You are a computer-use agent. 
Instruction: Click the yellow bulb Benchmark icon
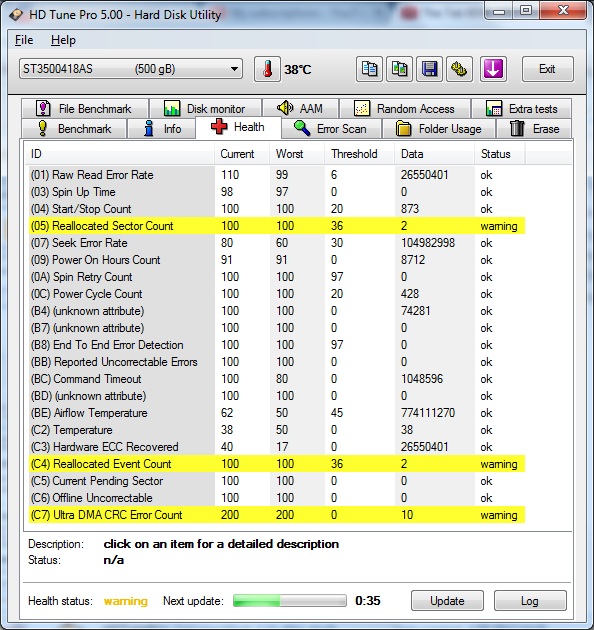click(x=43, y=129)
